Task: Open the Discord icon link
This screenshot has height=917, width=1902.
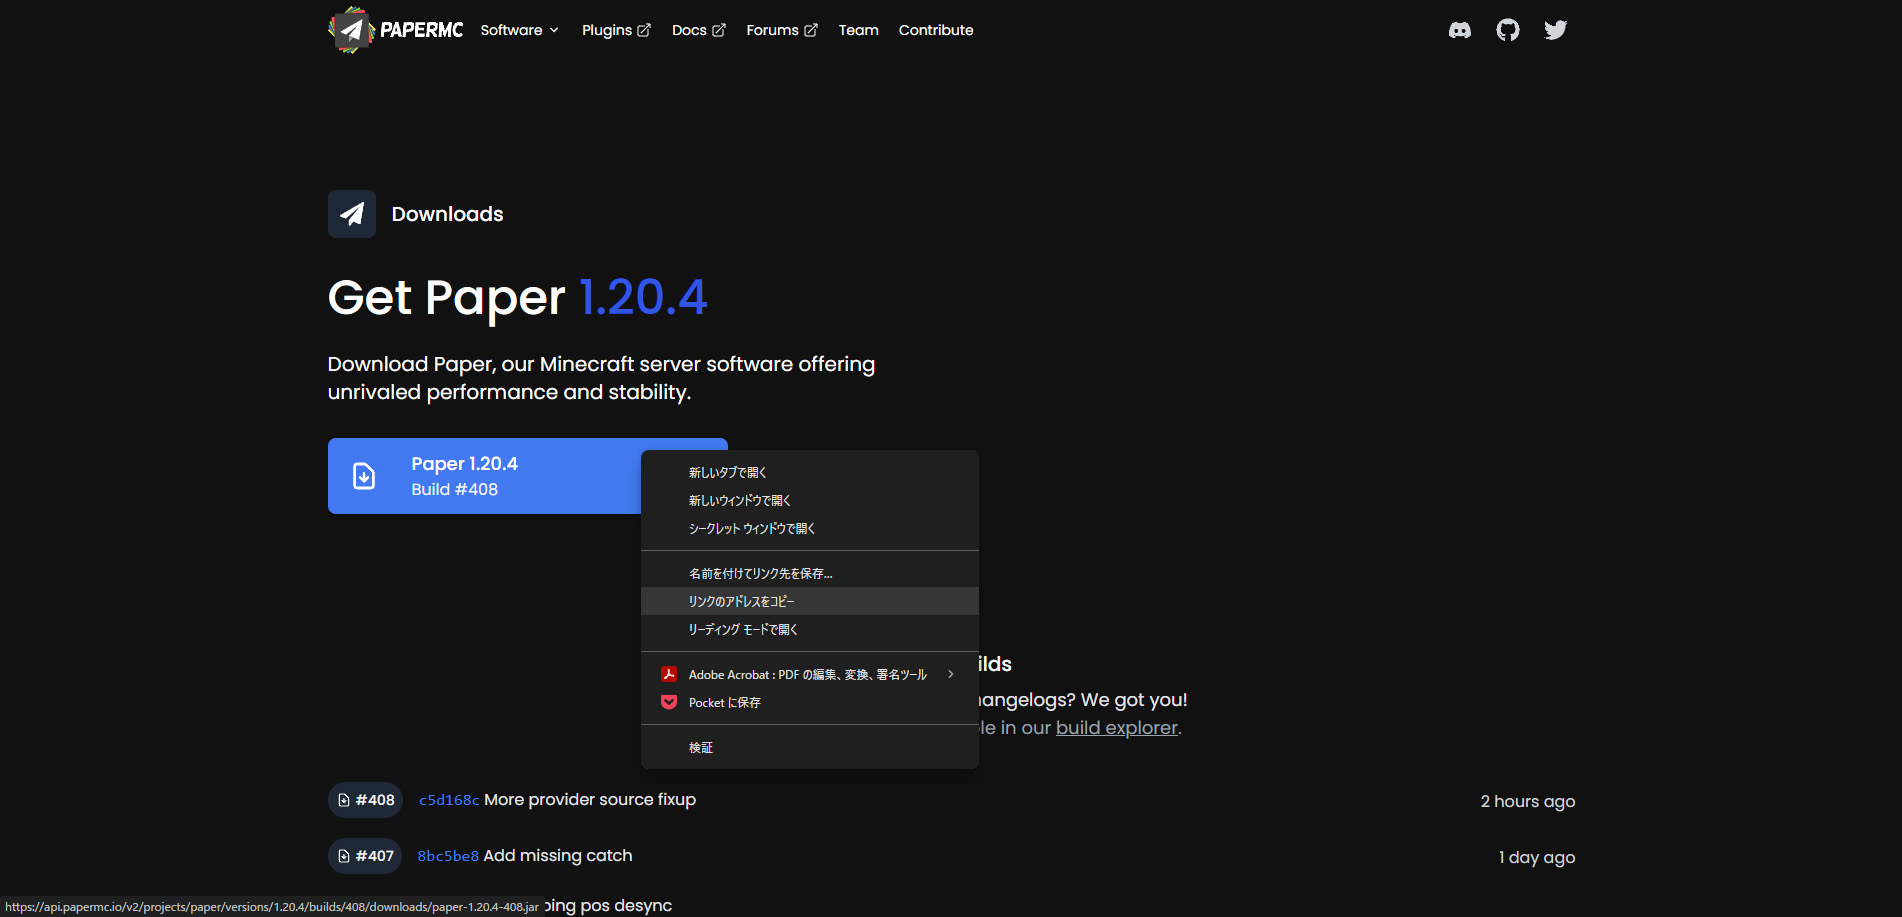Action: [1460, 30]
